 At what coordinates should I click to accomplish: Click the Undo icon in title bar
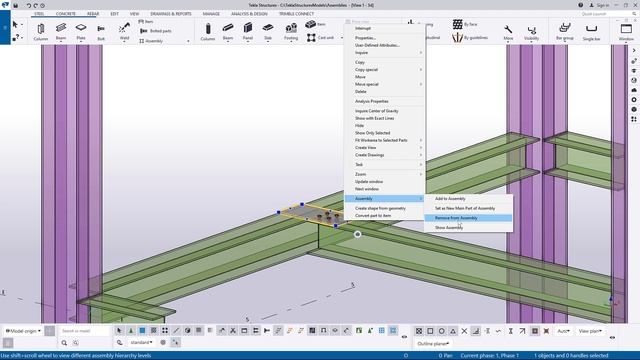click(29, 5)
